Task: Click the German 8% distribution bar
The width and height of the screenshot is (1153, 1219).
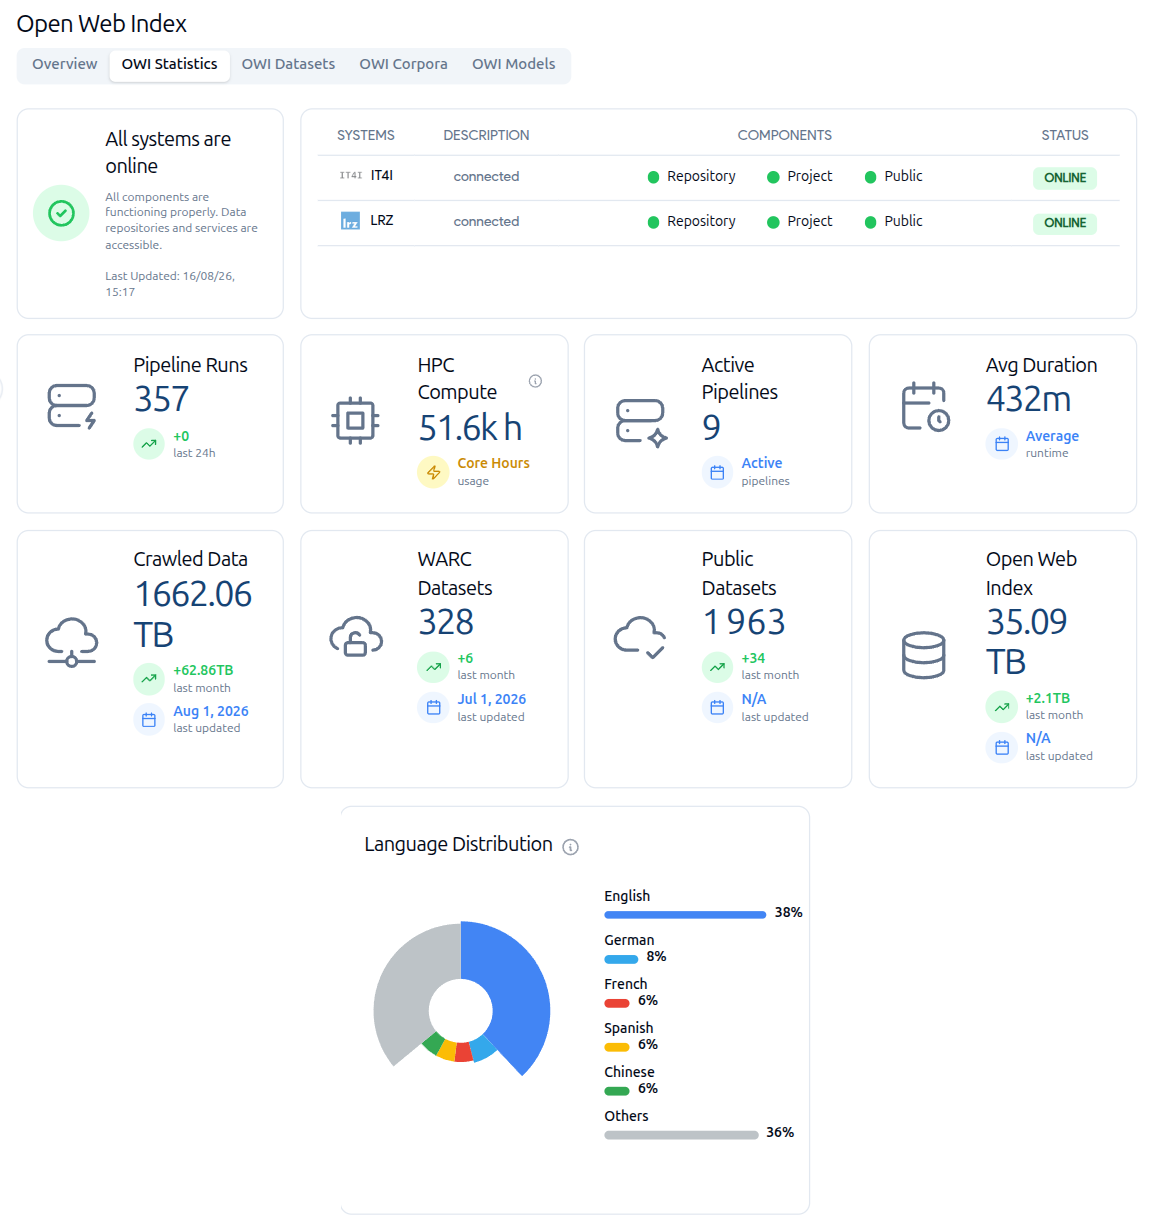Action: 621,959
